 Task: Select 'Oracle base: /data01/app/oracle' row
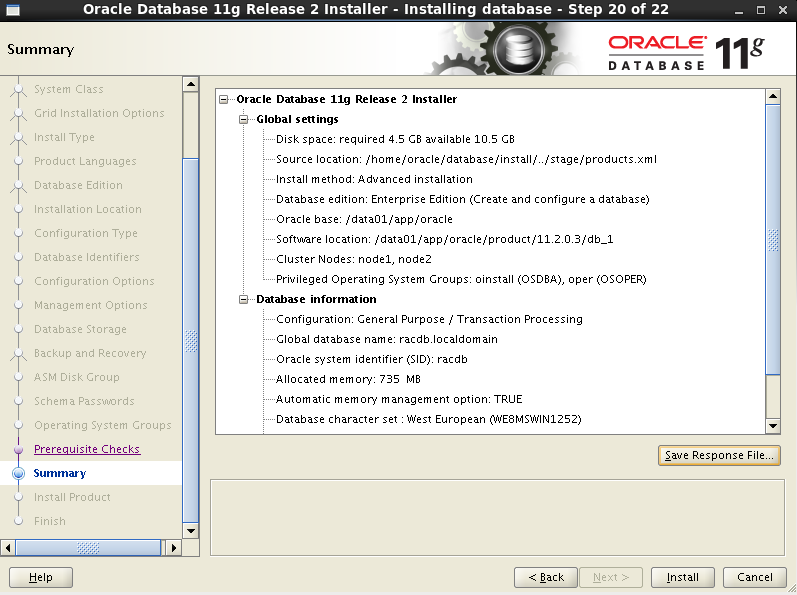pyautogui.click(x=364, y=220)
